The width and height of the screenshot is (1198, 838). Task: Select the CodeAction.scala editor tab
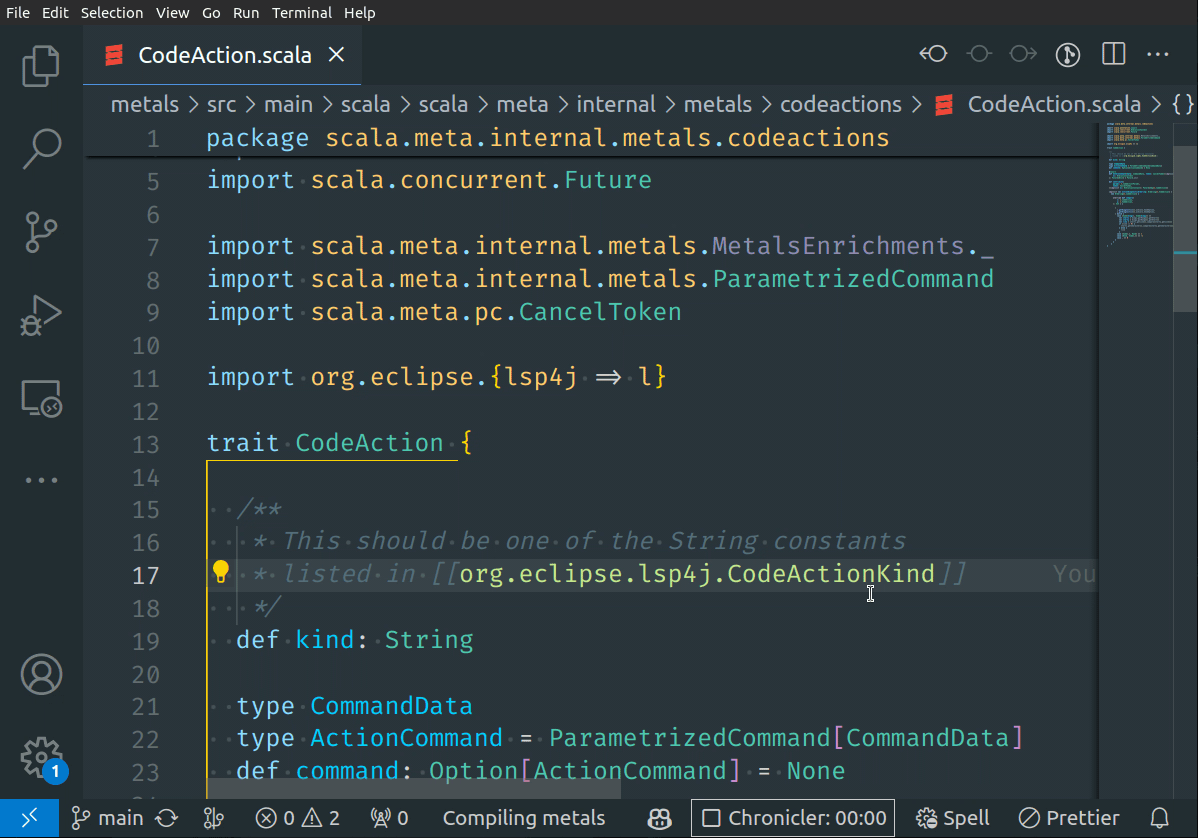pyautogui.click(x=222, y=55)
